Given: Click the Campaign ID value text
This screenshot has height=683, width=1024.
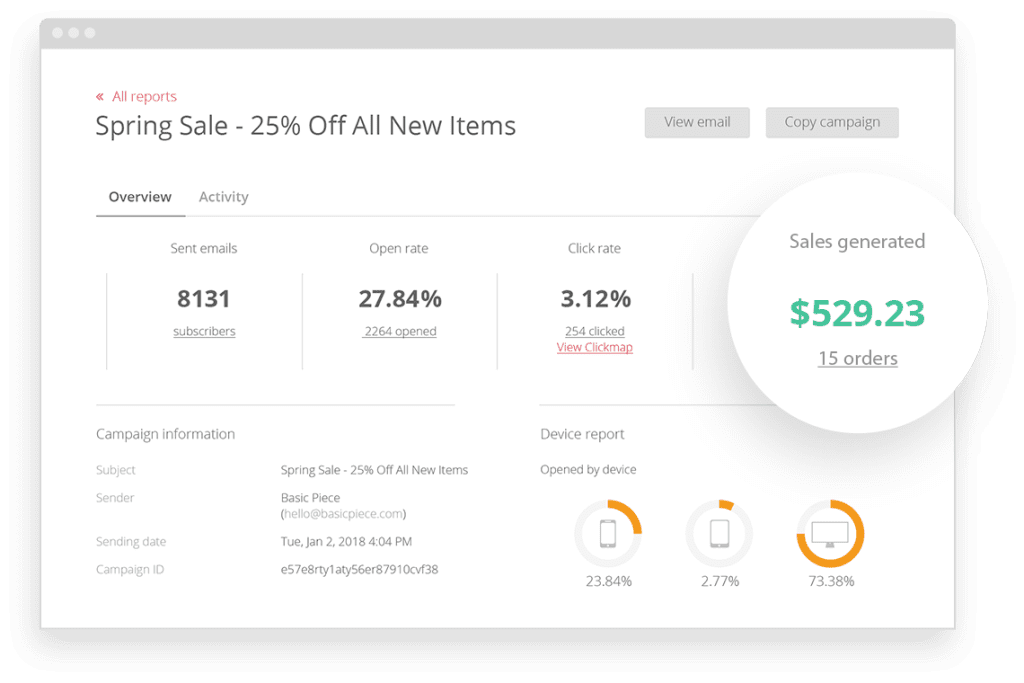Looking at the screenshot, I should 359,570.
